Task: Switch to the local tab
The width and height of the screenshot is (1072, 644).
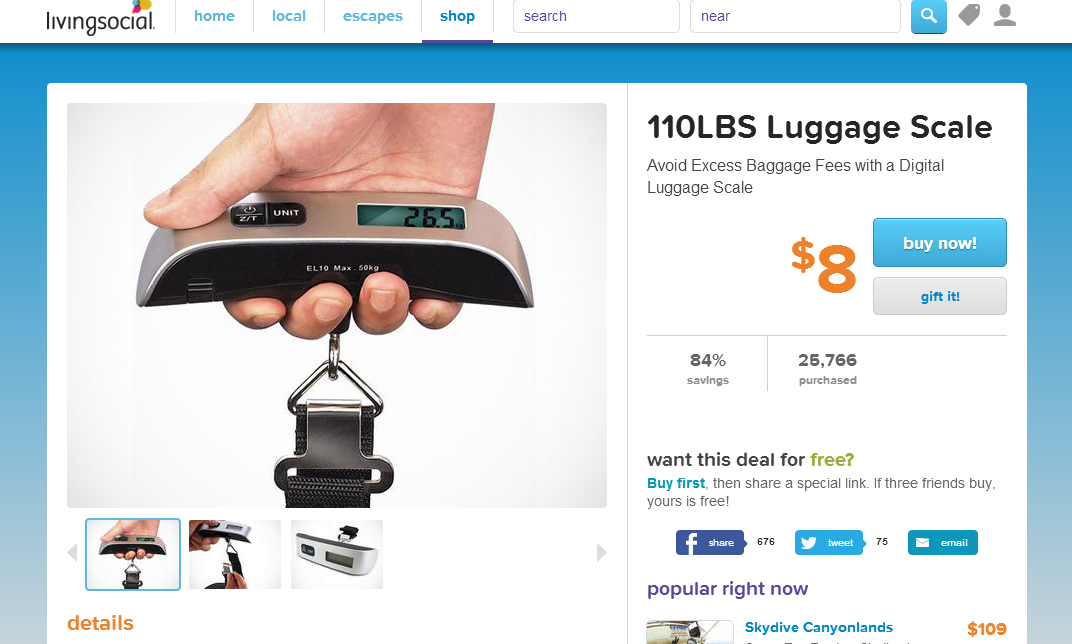Action: 289,16
